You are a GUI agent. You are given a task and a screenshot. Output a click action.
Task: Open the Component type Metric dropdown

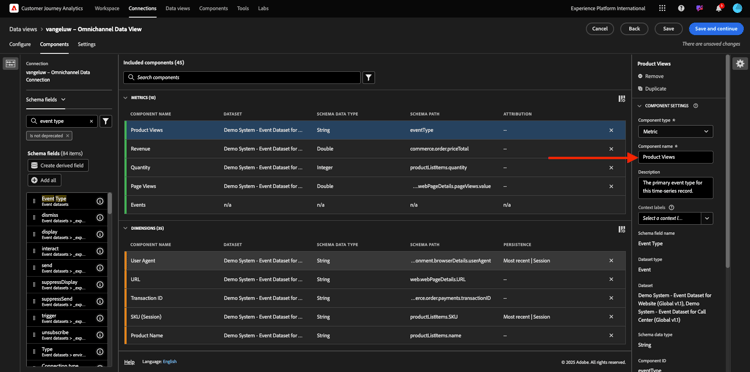pos(675,131)
